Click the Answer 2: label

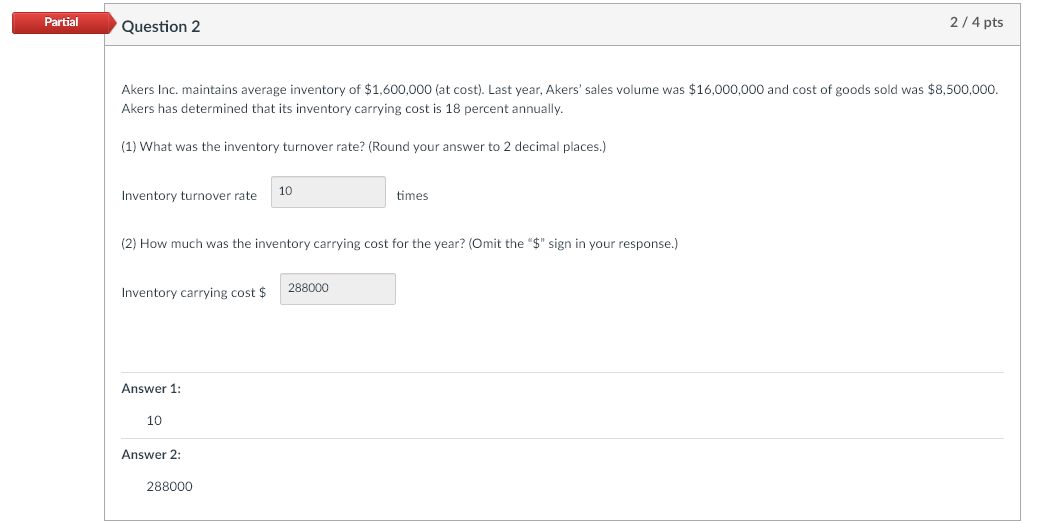(151, 455)
